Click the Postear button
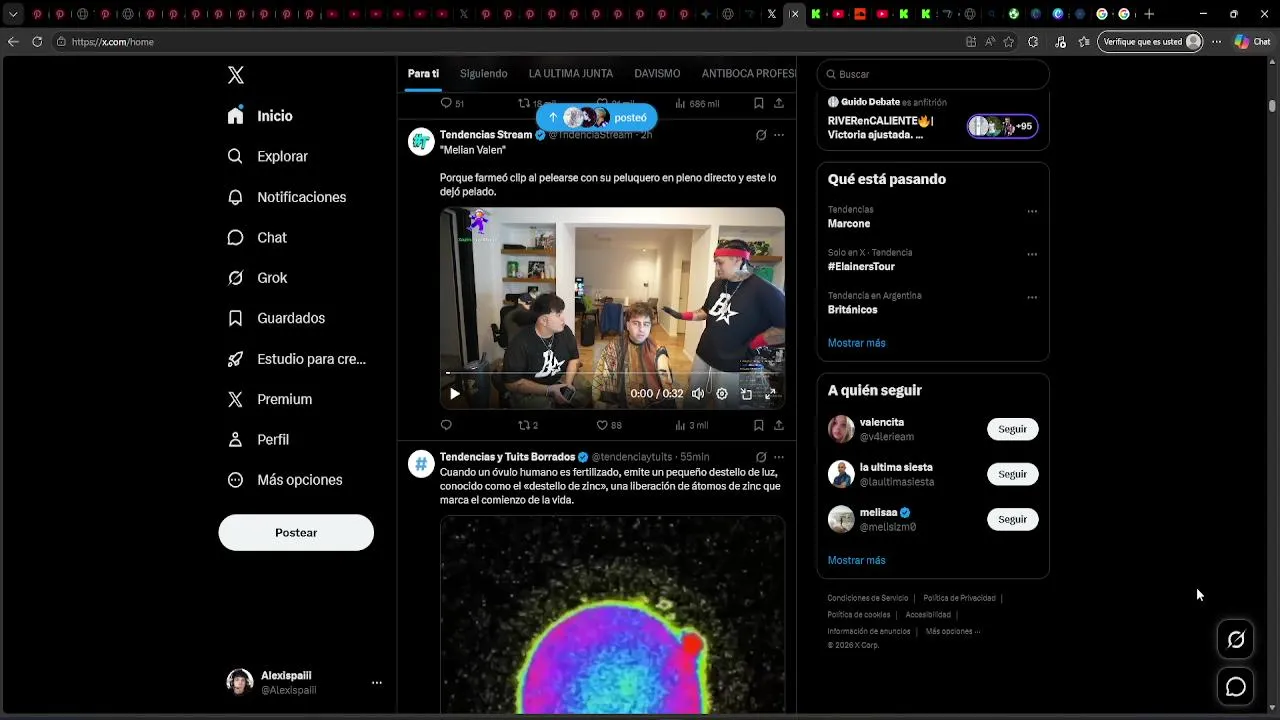1280x720 pixels. [x=296, y=533]
